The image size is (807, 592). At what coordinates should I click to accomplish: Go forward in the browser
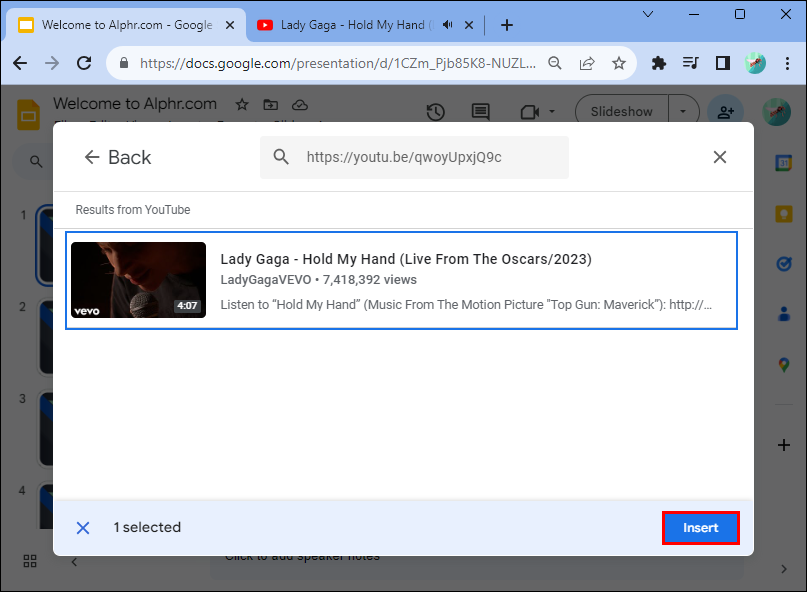tap(52, 63)
